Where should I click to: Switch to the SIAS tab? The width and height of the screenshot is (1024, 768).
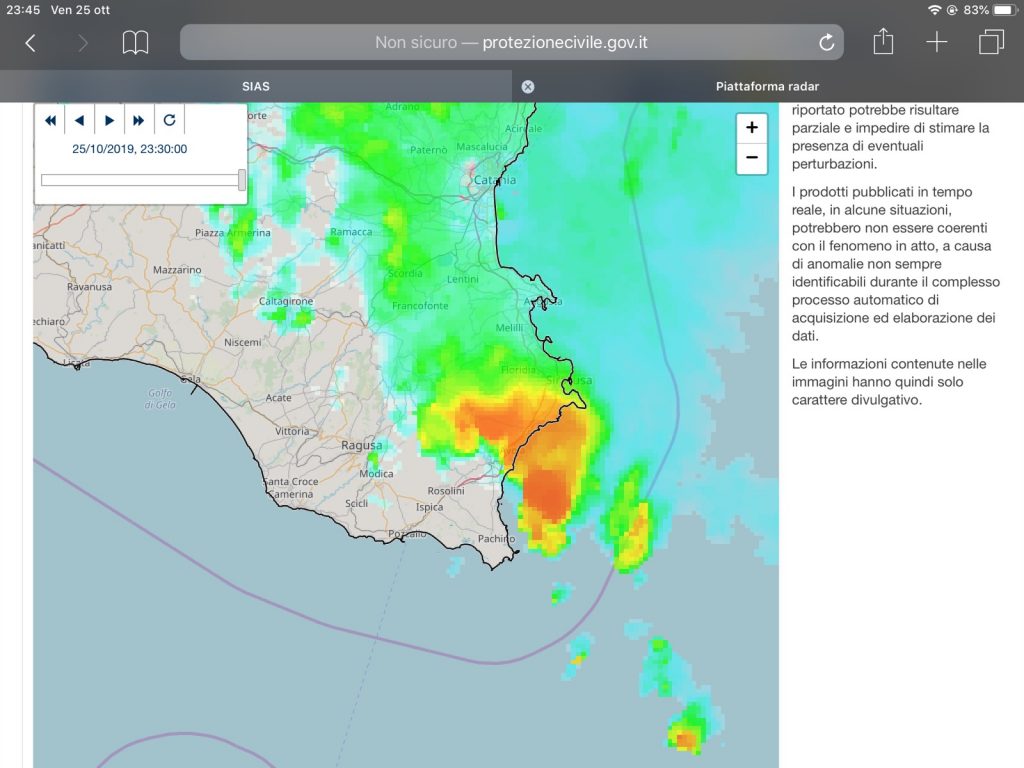tap(256, 86)
